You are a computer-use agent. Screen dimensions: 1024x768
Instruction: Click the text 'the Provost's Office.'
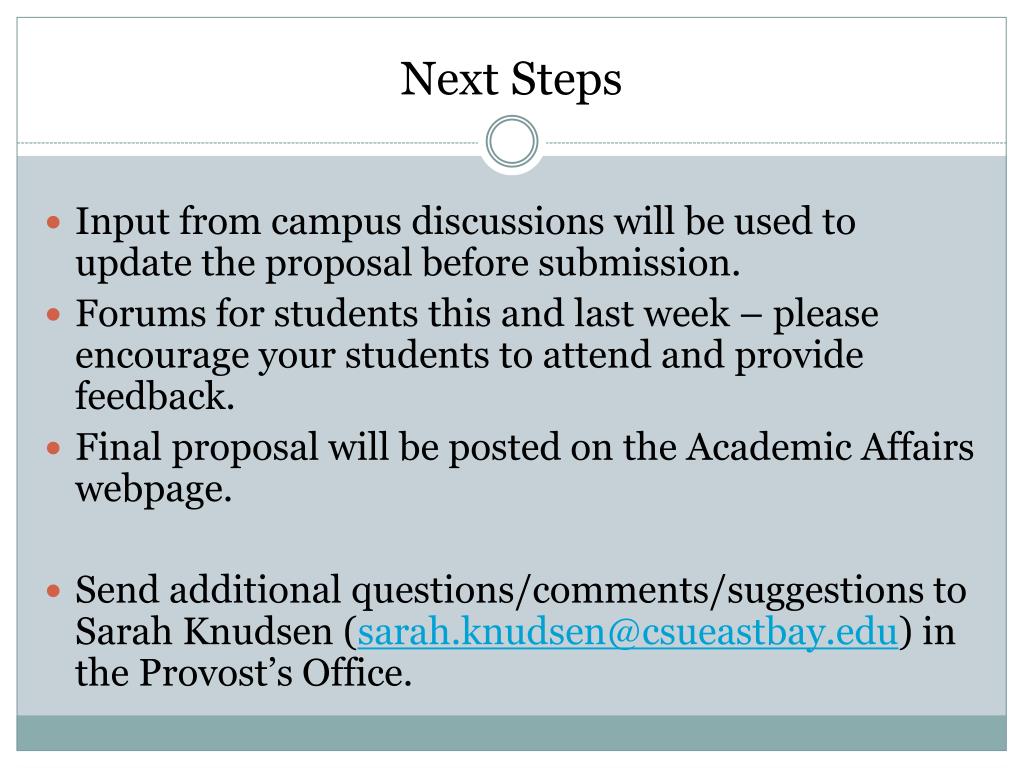[244, 673]
